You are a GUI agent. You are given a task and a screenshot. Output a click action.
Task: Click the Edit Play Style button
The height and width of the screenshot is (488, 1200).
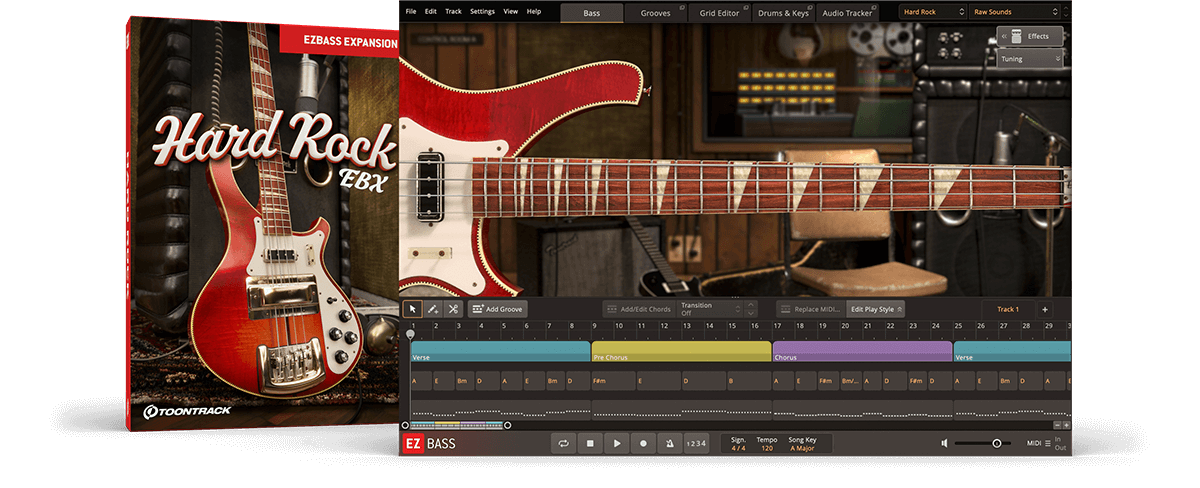pos(876,309)
